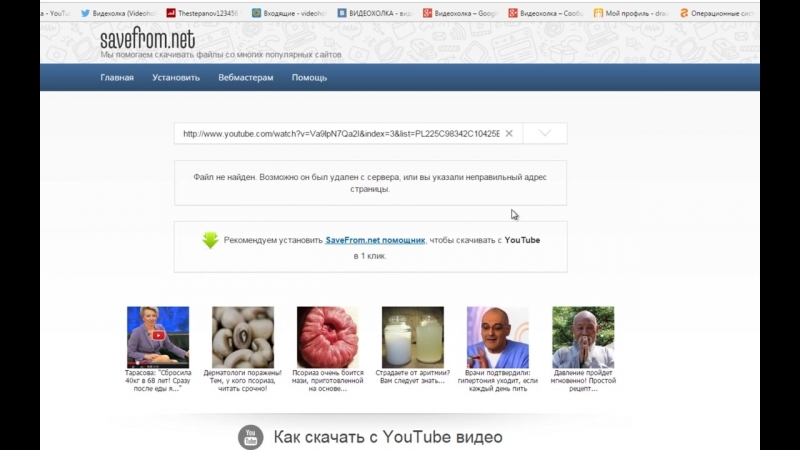Screen dimensions: 800x450
Task: Open ad text 'Тарасова: "Сбросила 40кг в 68 лет!'
Action: [x=158, y=381]
